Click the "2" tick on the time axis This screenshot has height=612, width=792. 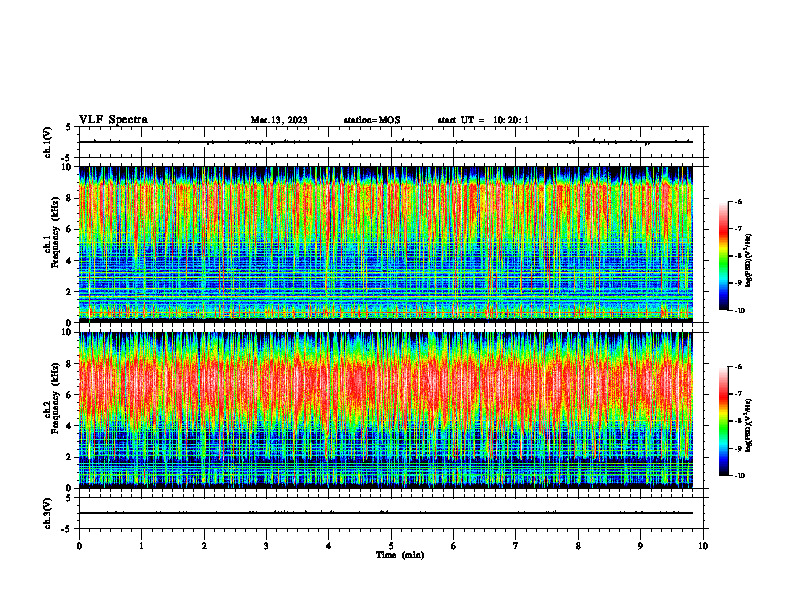pos(204,546)
